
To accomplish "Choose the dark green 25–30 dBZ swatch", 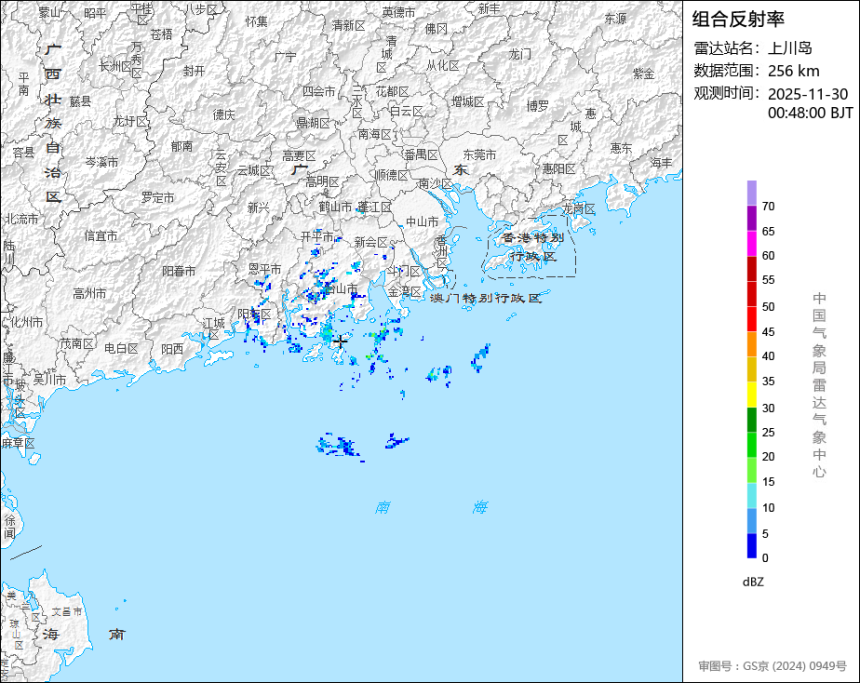I will 751,420.
